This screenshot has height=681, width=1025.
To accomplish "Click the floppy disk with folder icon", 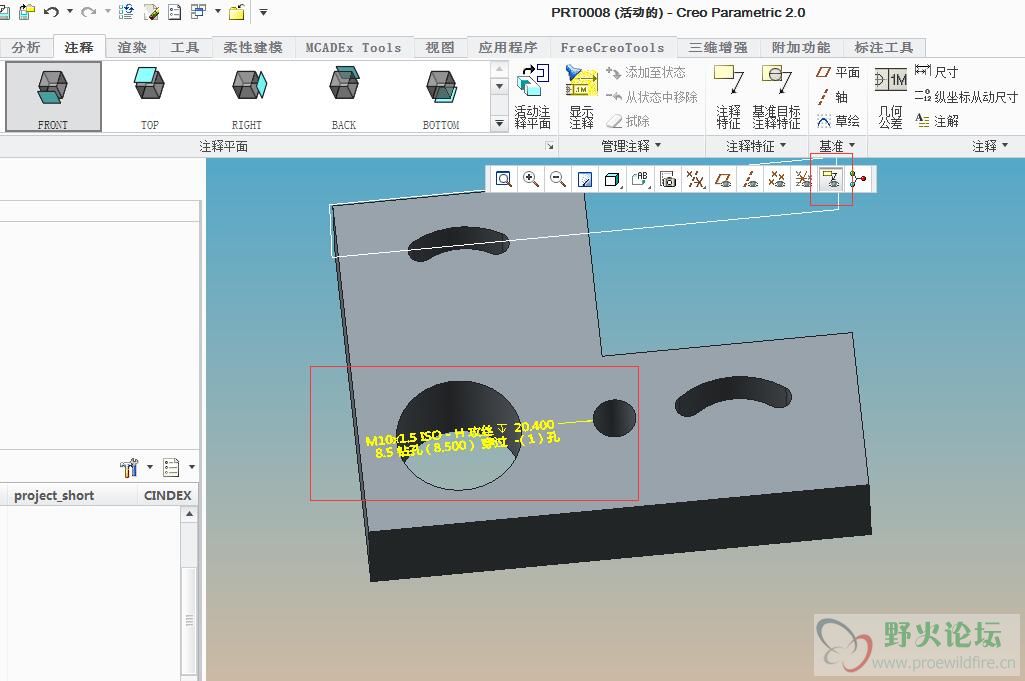I will pyautogui.click(x=27, y=11).
